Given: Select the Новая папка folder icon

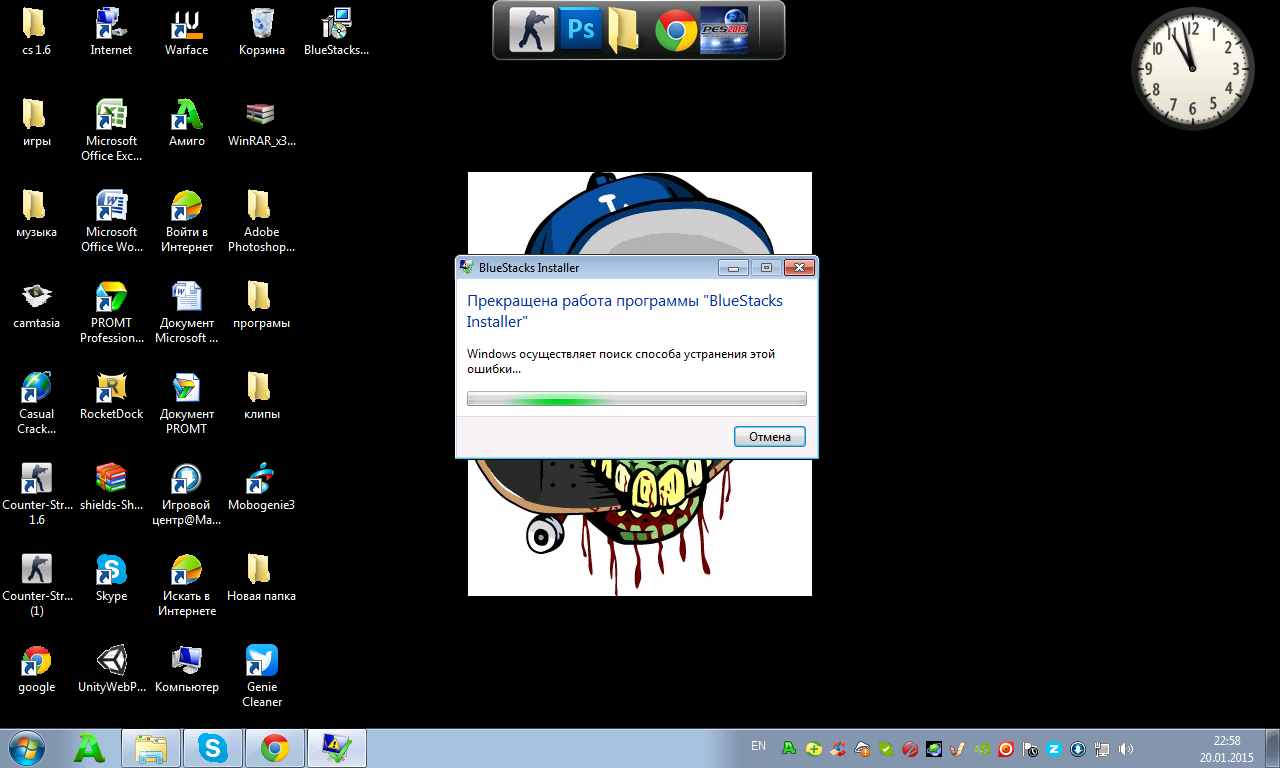Looking at the screenshot, I should 262,578.
